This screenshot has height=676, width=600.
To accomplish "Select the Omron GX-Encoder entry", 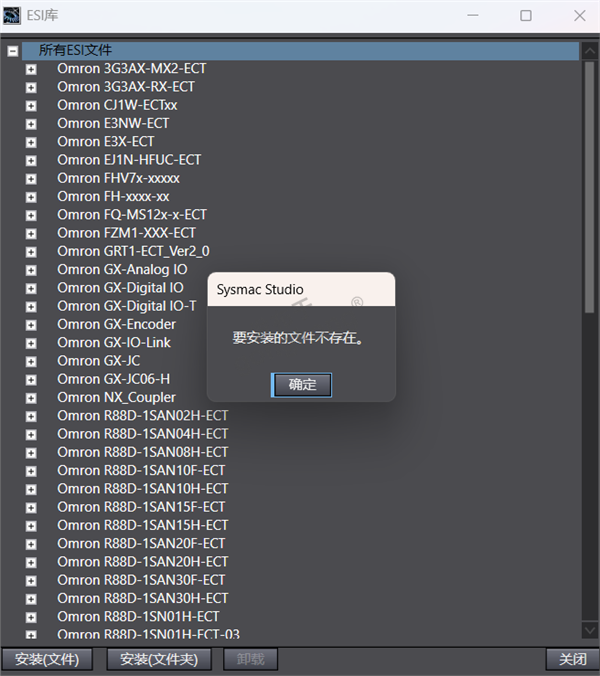I will pyautogui.click(x=116, y=324).
